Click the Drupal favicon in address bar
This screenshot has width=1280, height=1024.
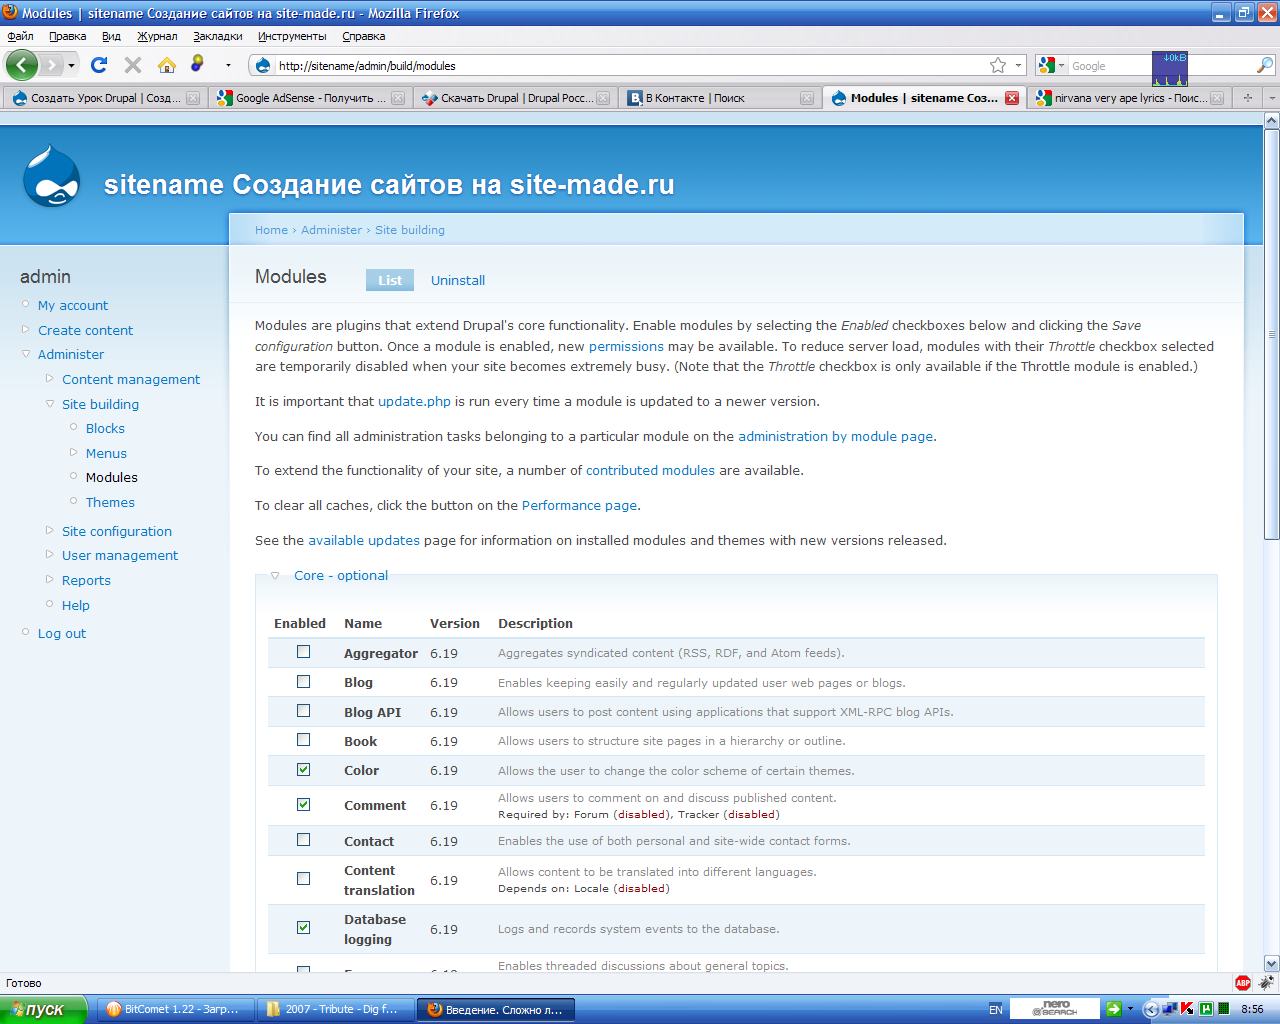tap(263, 65)
